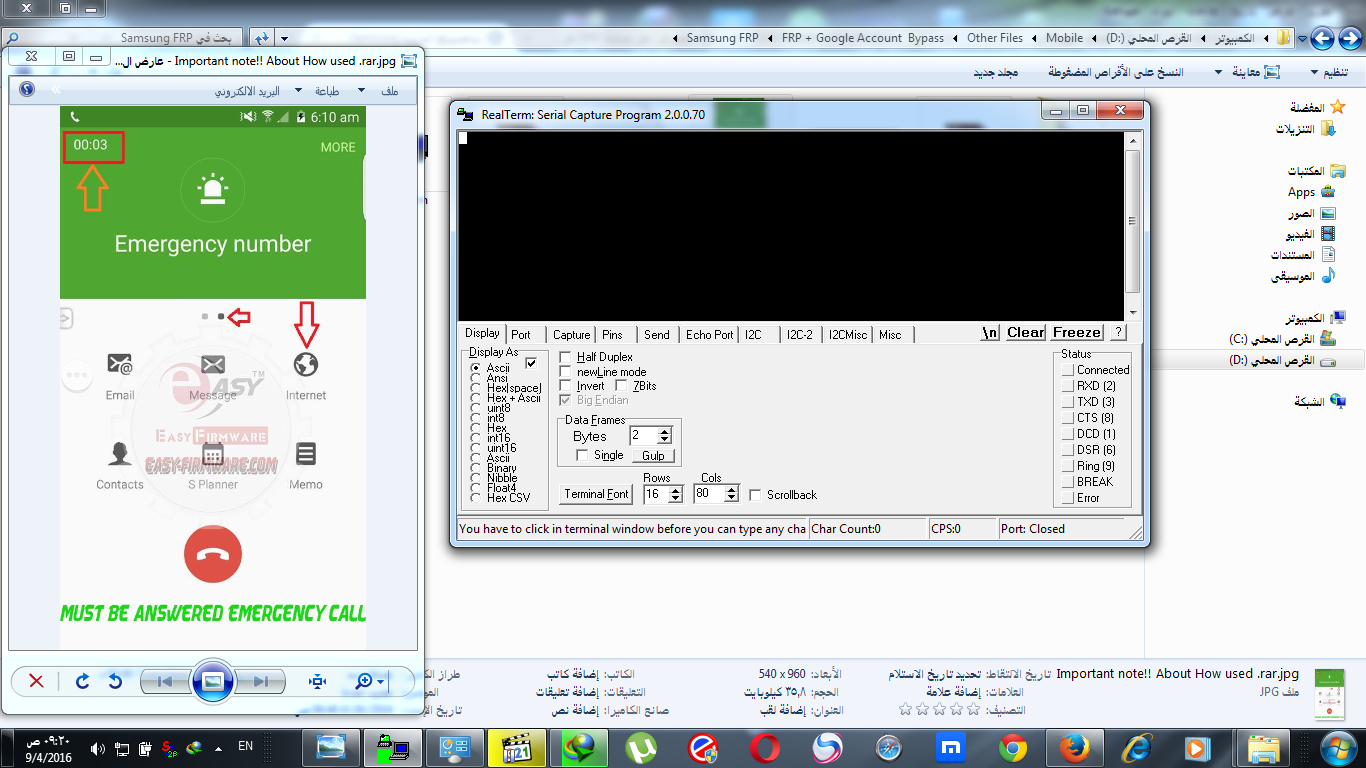Click the Gulp button under Data Frames
1366x768 pixels.
click(653, 455)
